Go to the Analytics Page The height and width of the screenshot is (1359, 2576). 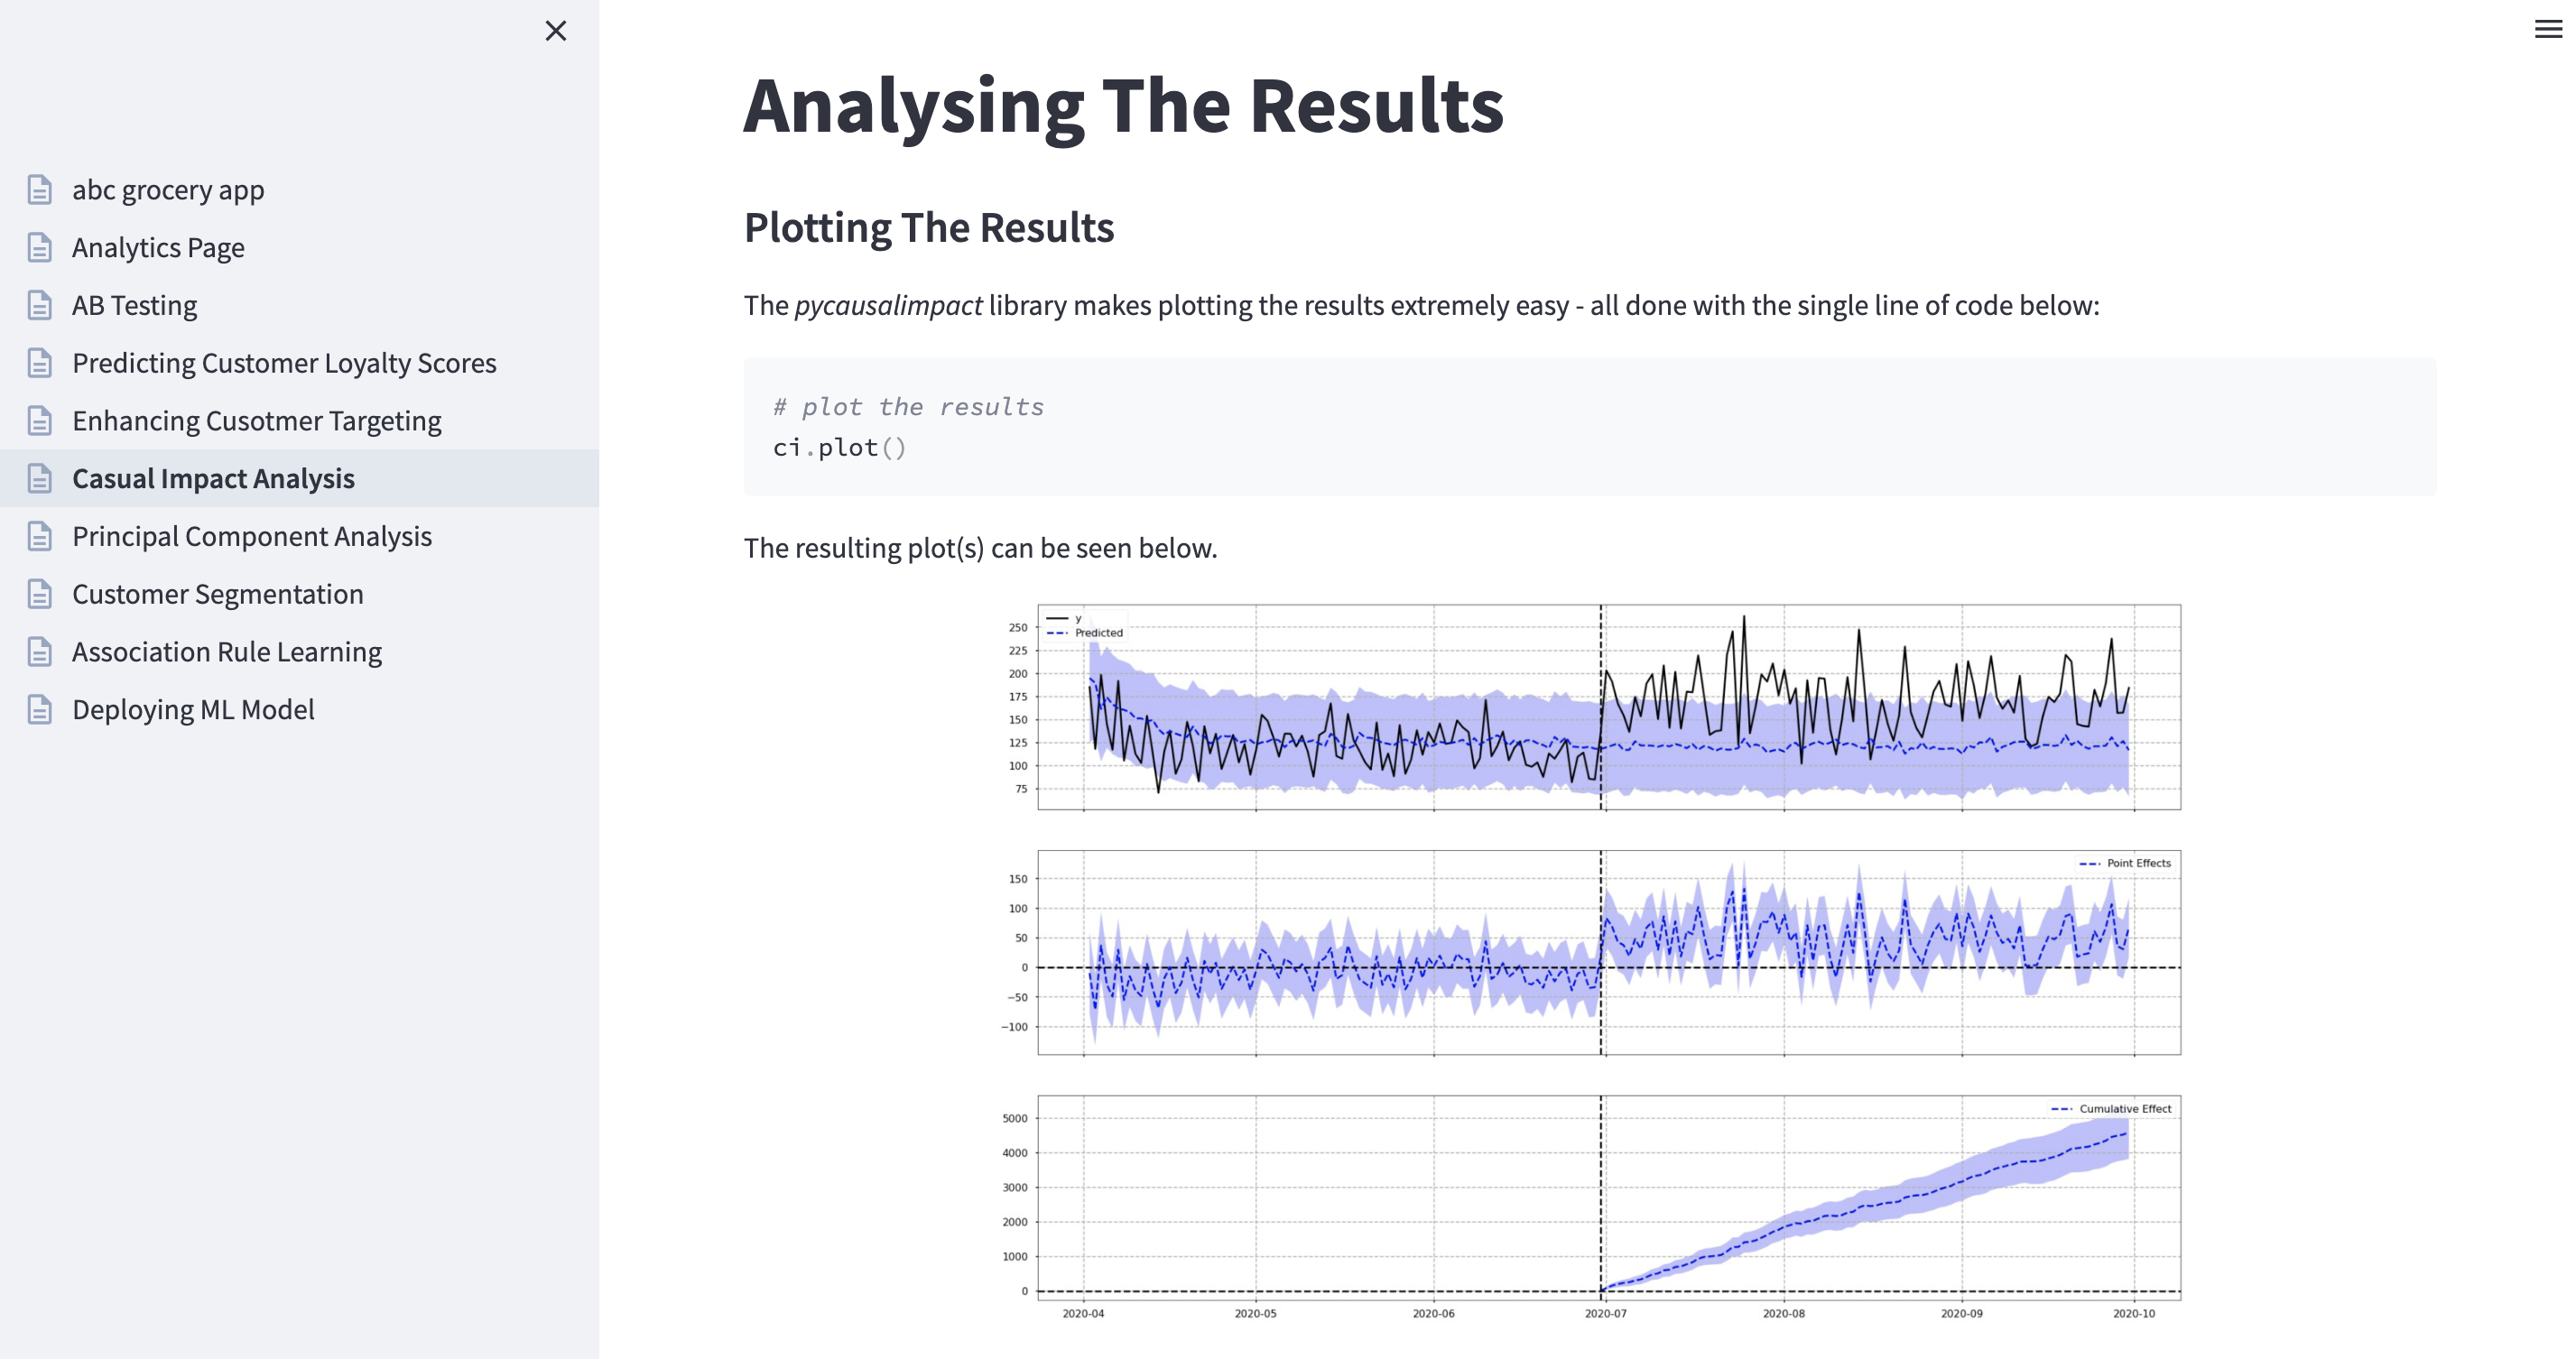click(x=158, y=247)
